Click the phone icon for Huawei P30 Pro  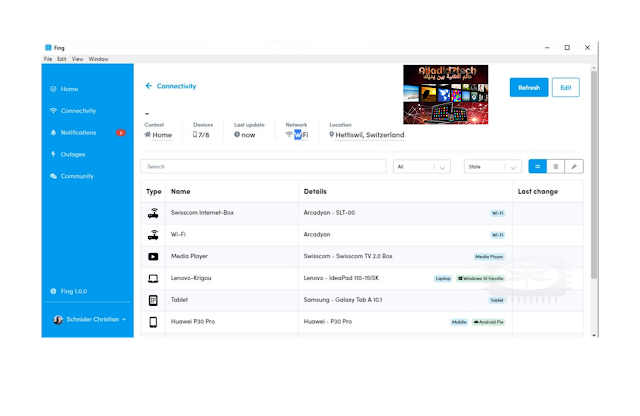click(x=153, y=322)
